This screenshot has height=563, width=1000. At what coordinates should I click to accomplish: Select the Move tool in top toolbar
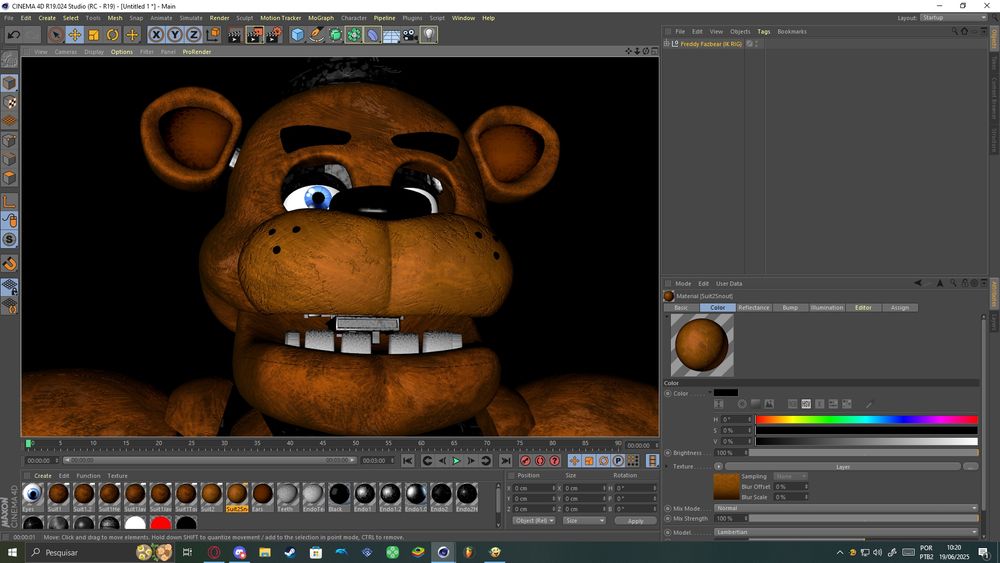74,35
